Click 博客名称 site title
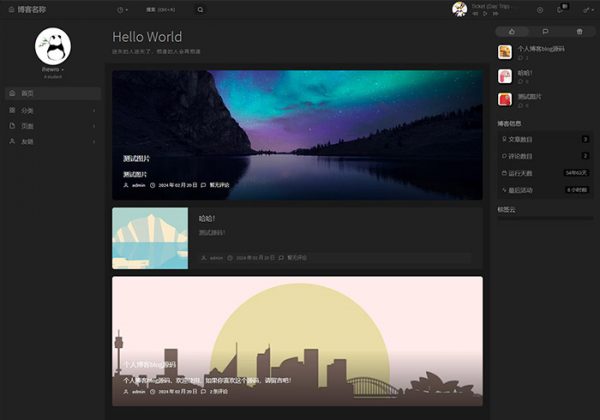This screenshot has width=600, height=420. click(31, 9)
